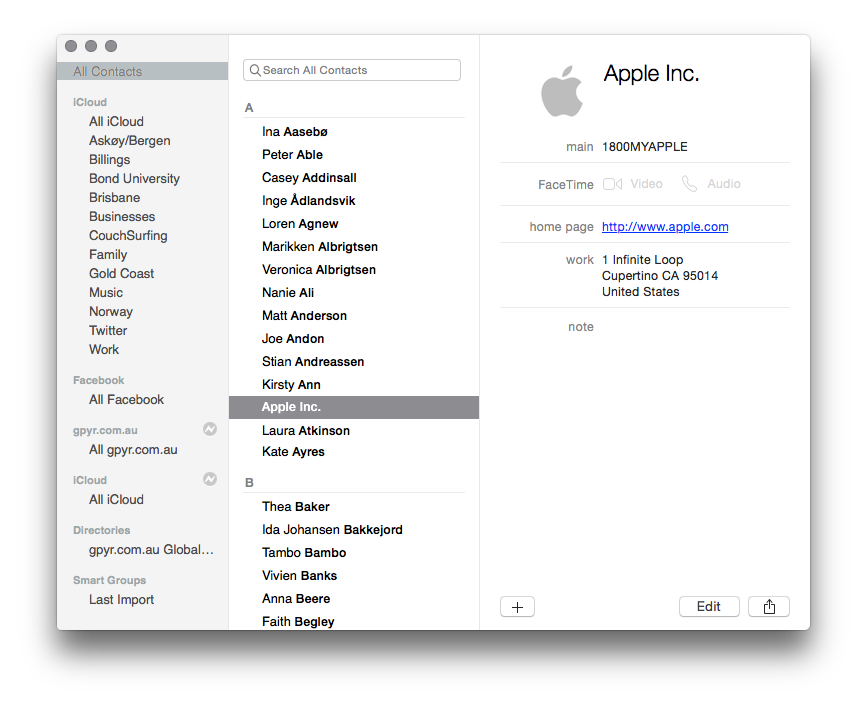
Task: Open the Twitter group
Action: click(108, 331)
